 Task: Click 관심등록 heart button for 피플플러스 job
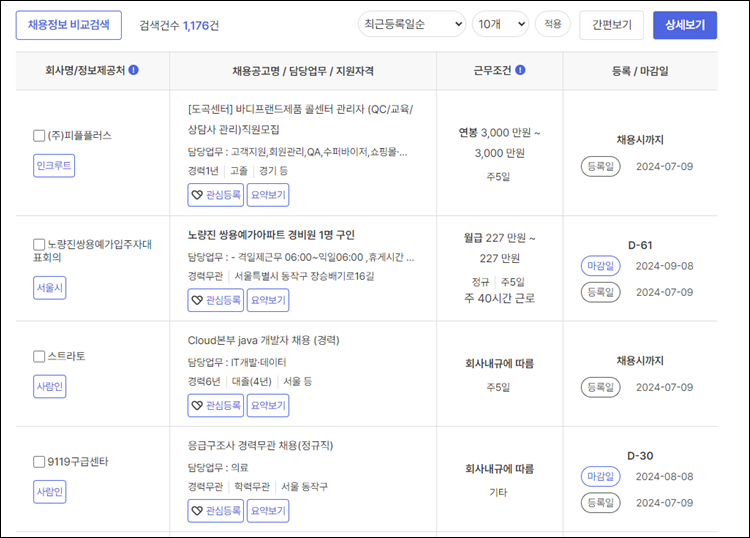[216, 195]
